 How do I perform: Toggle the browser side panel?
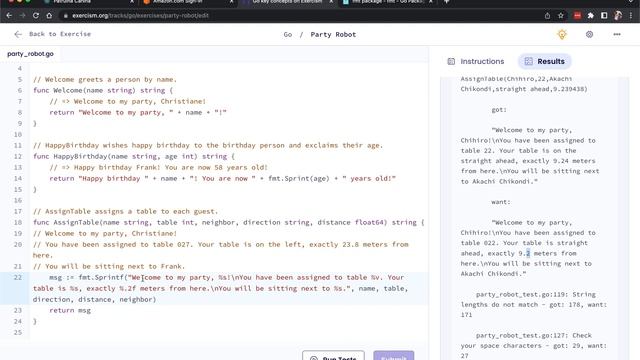click(x=604, y=16)
